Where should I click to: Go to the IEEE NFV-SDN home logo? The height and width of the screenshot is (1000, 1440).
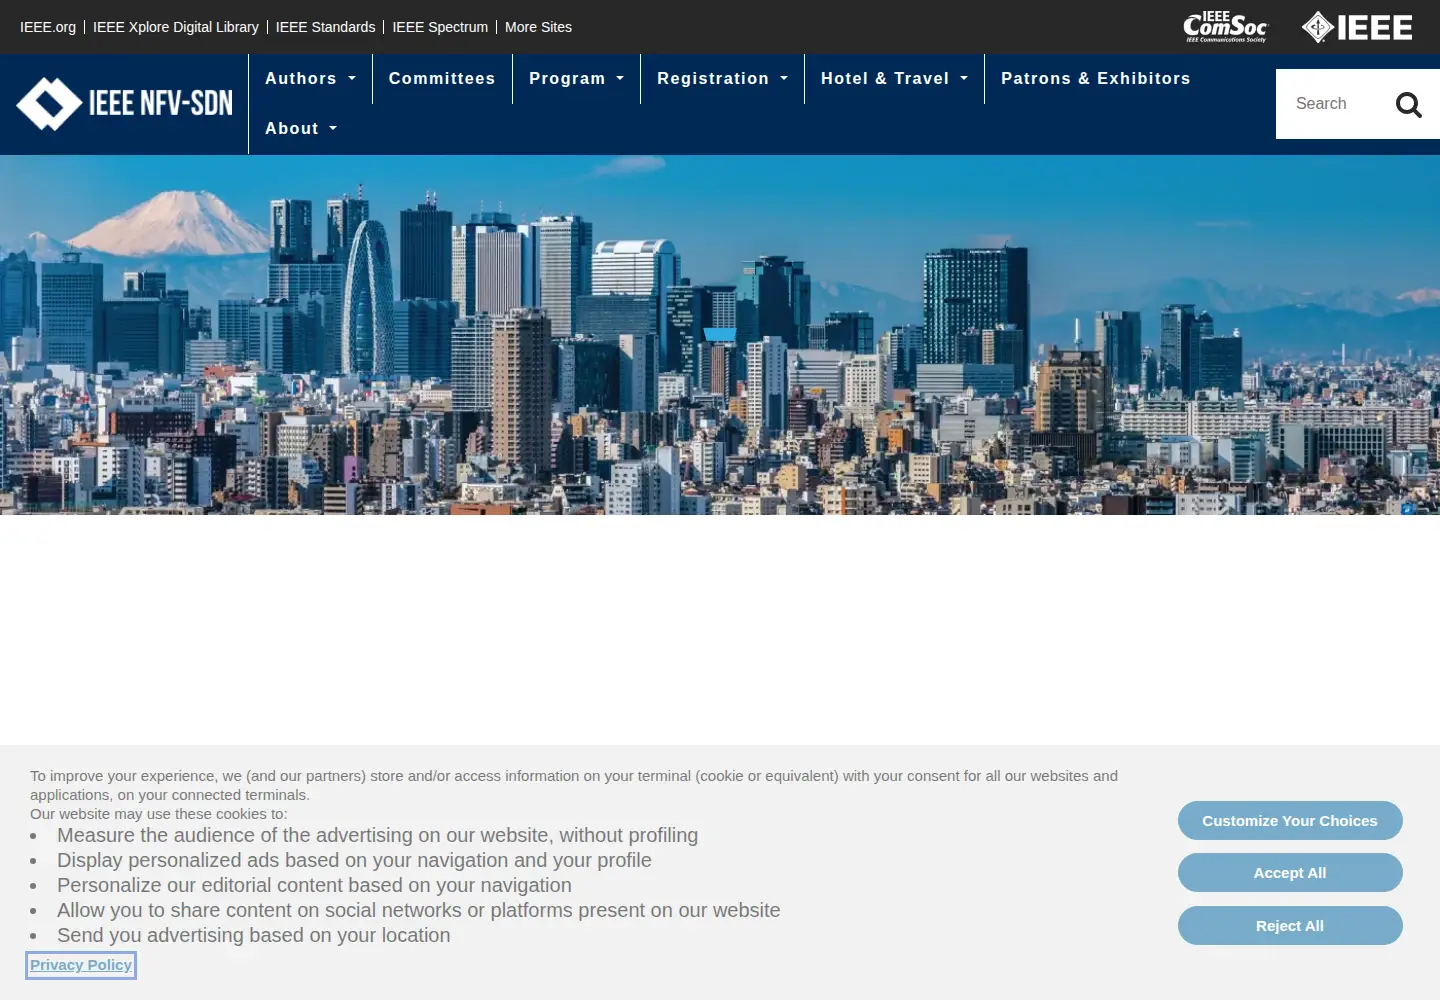[x=124, y=104]
